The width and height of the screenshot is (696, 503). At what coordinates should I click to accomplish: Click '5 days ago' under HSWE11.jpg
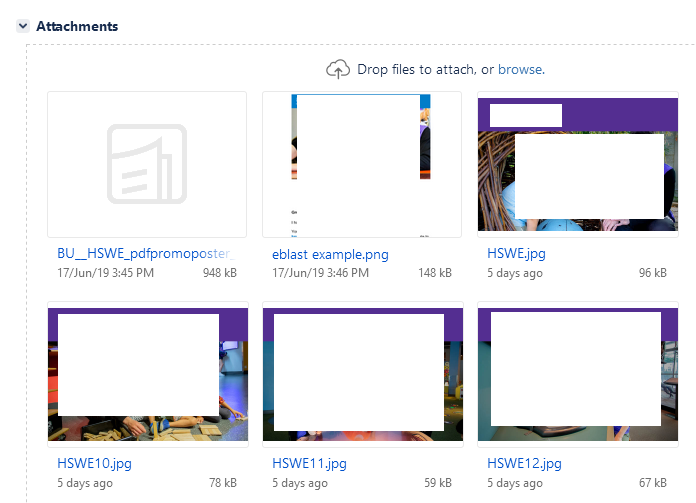point(300,483)
